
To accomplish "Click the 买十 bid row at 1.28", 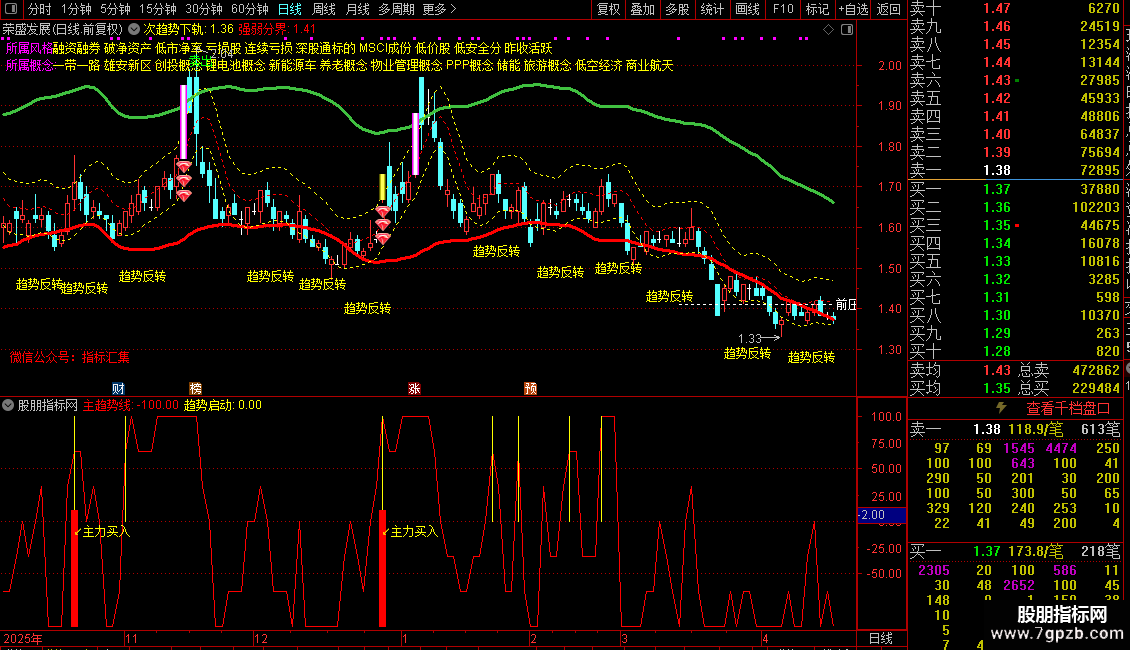I will tap(1015, 351).
